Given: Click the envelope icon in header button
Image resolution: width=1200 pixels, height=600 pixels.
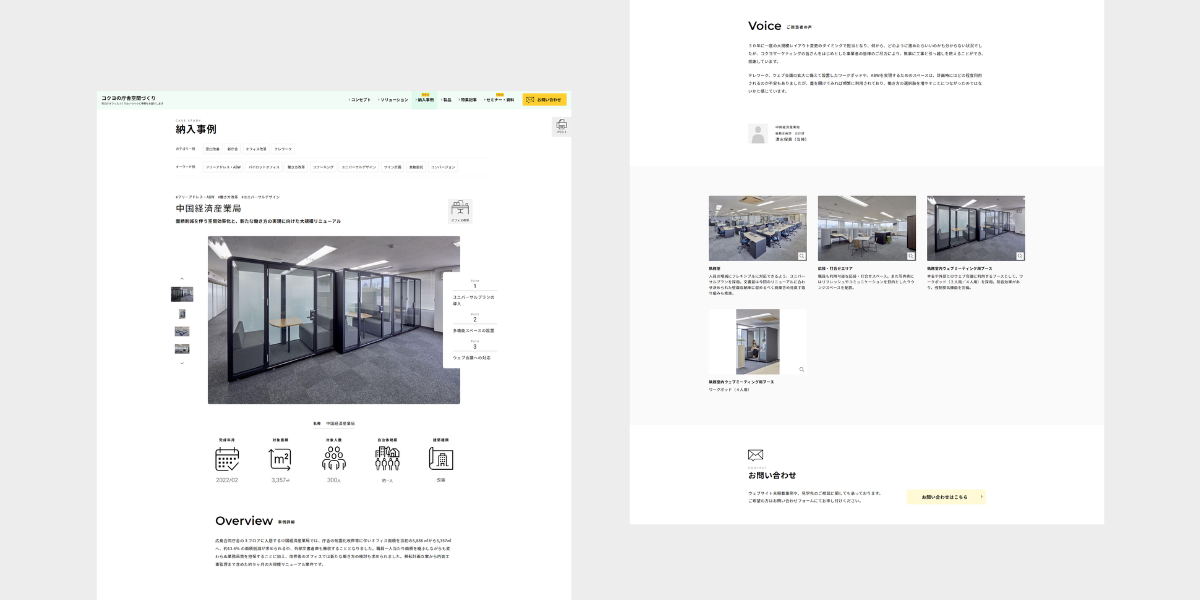Looking at the screenshot, I should [x=530, y=100].
